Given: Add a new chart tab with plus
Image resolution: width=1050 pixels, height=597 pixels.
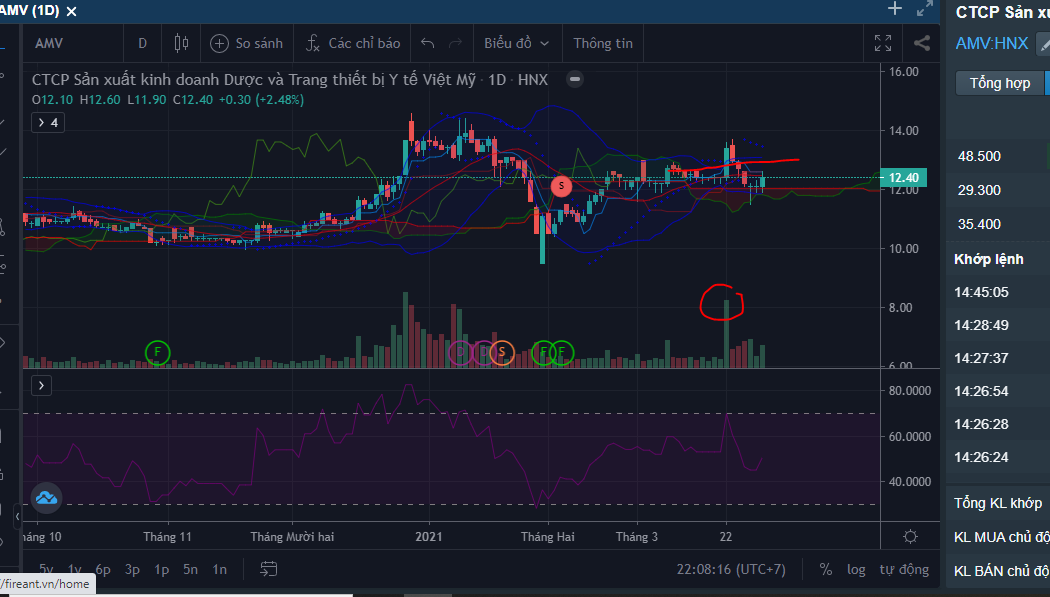Looking at the screenshot, I should pyautogui.click(x=895, y=9).
